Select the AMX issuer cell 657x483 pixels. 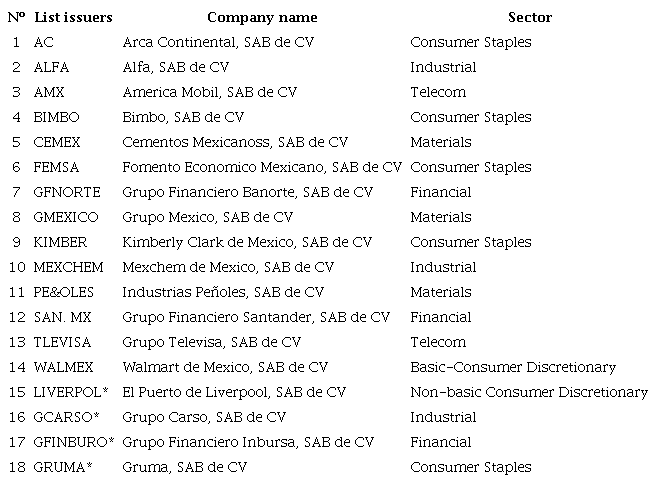click(x=48, y=92)
